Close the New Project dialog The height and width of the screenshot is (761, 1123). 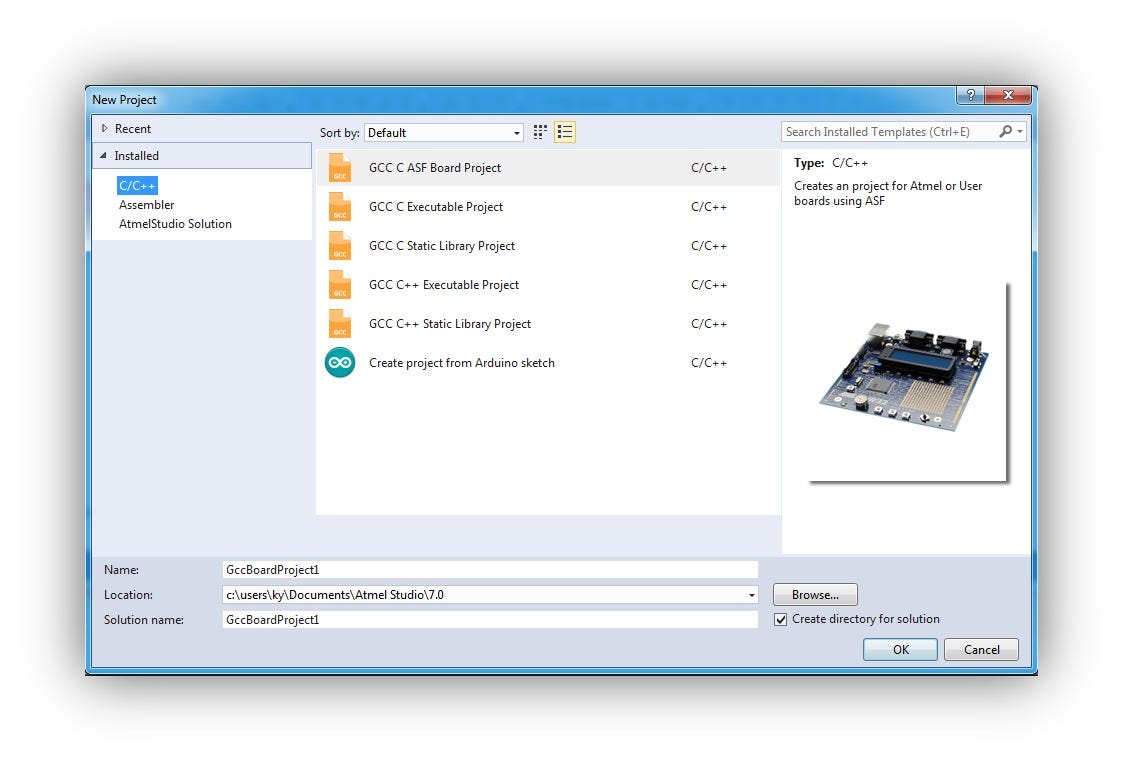(1008, 95)
